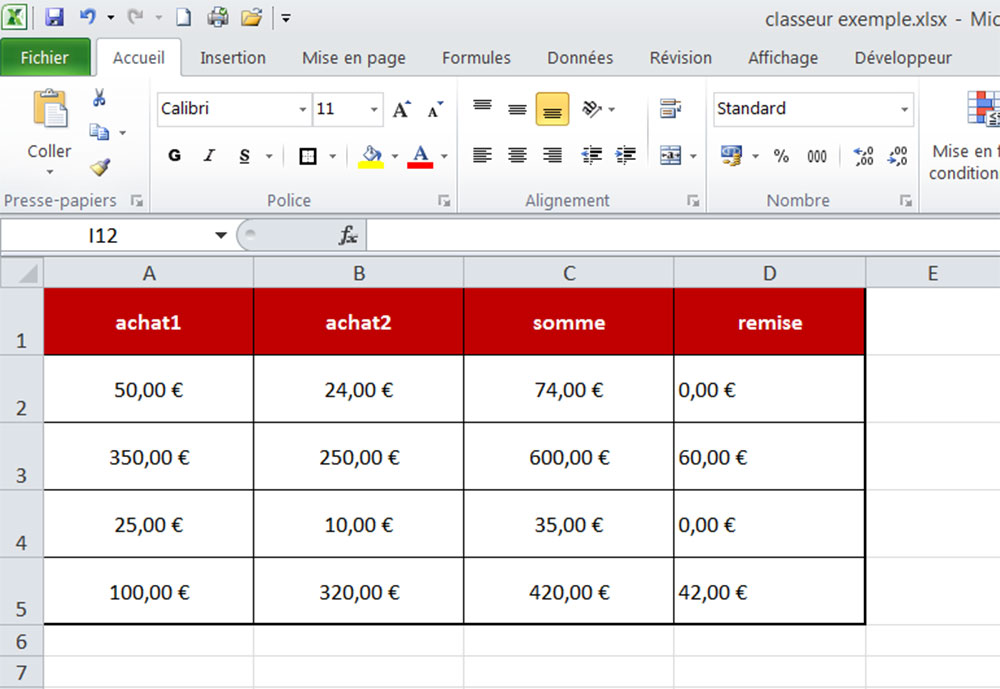Open print preview icon in quick access
The image size is (1000, 689).
217,17
